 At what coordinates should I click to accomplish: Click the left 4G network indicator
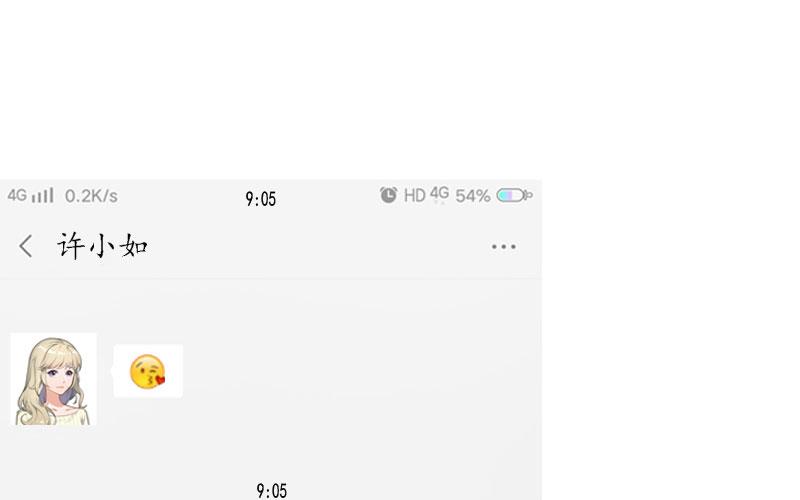(x=17, y=195)
